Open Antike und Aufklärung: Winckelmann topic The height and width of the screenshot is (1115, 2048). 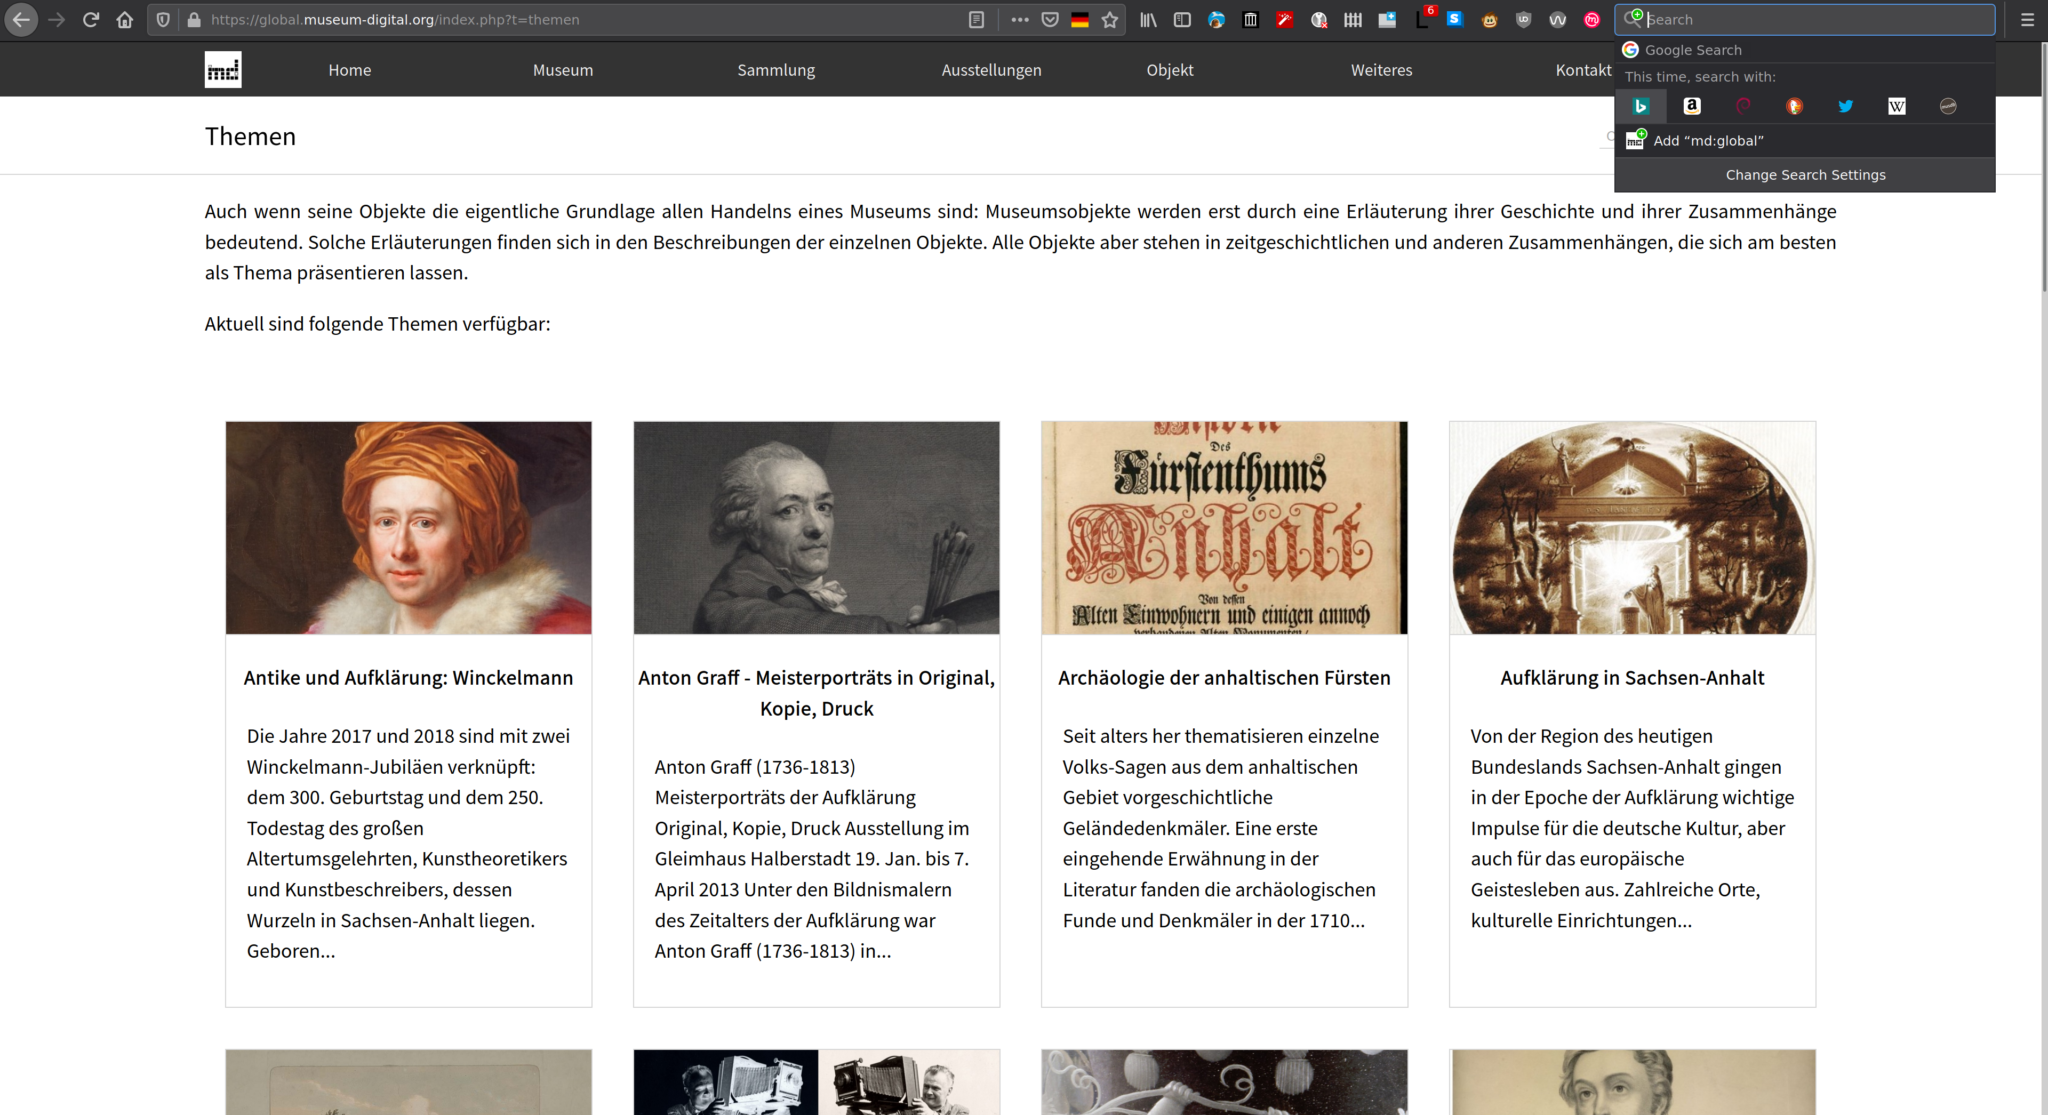(x=408, y=678)
